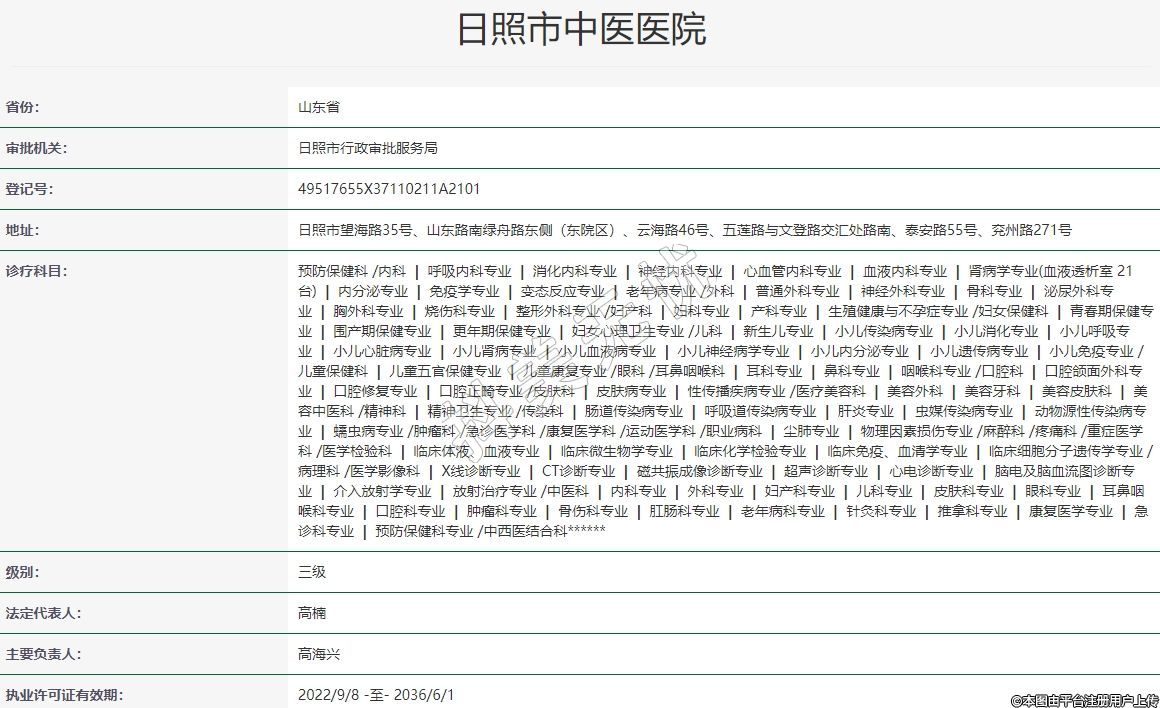Image resolution: width=1160 pixels, height=708 pixels.
Task: Click the license validity dates 2022/9/8 -至- 2036/6/1
Action: tap(375, 694)
